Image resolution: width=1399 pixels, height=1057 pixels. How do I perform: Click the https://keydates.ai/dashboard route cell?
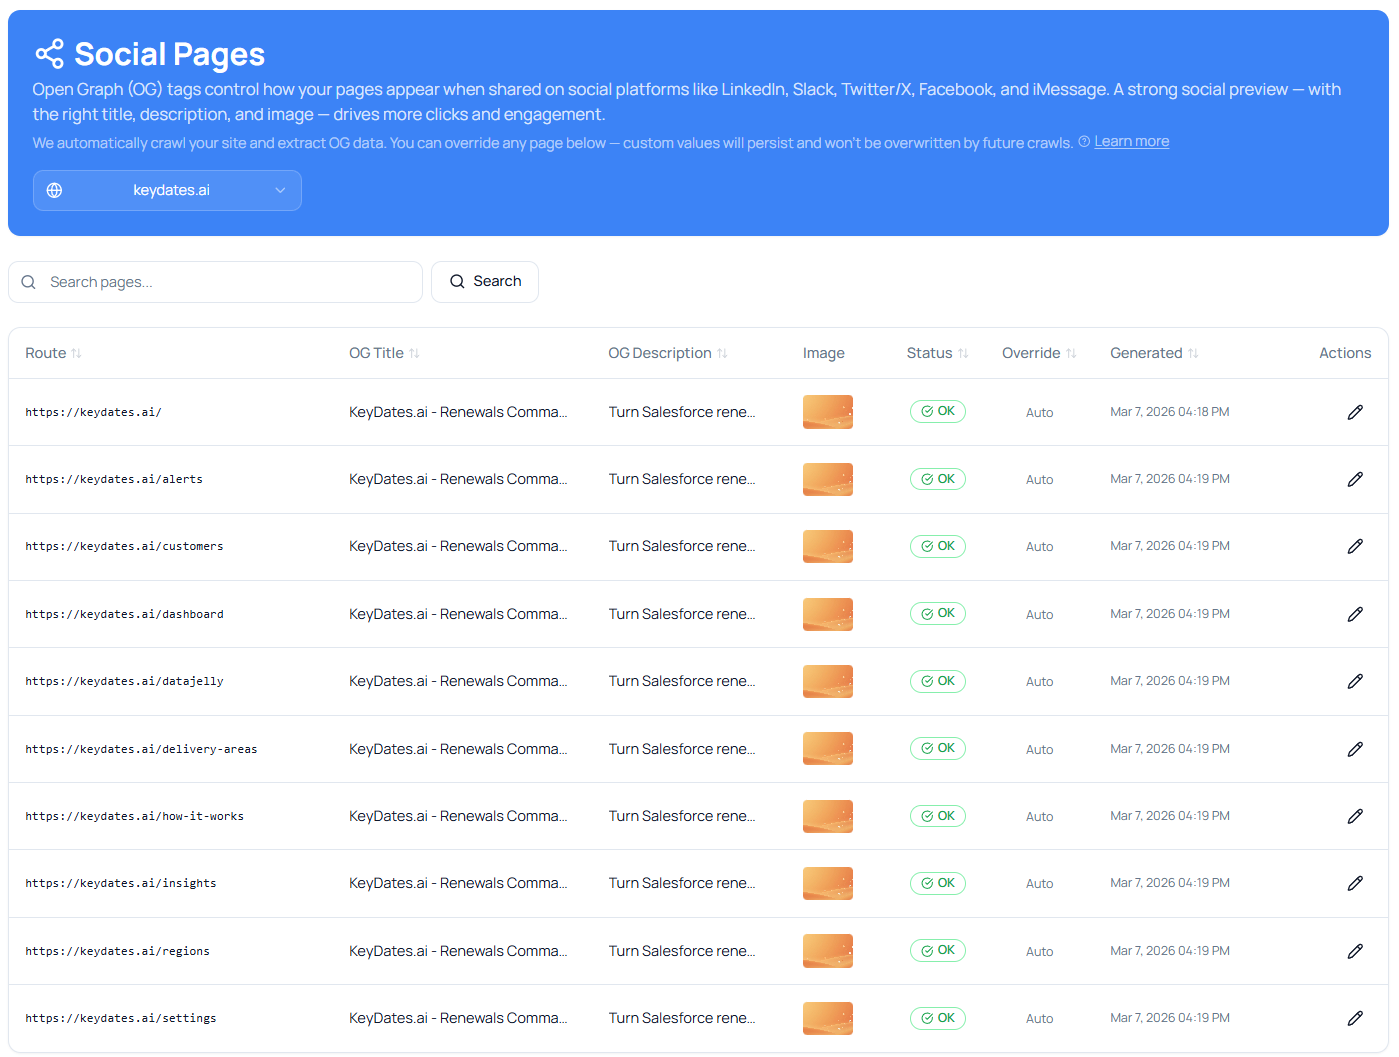coord(124,614)
